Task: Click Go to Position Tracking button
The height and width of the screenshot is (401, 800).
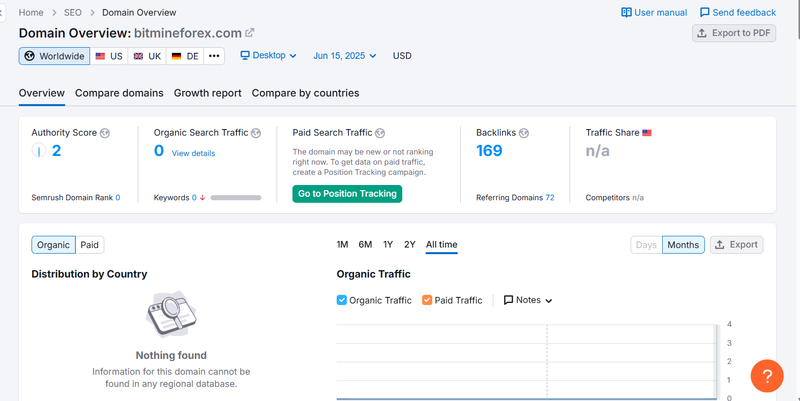Action: coord(347,194)
